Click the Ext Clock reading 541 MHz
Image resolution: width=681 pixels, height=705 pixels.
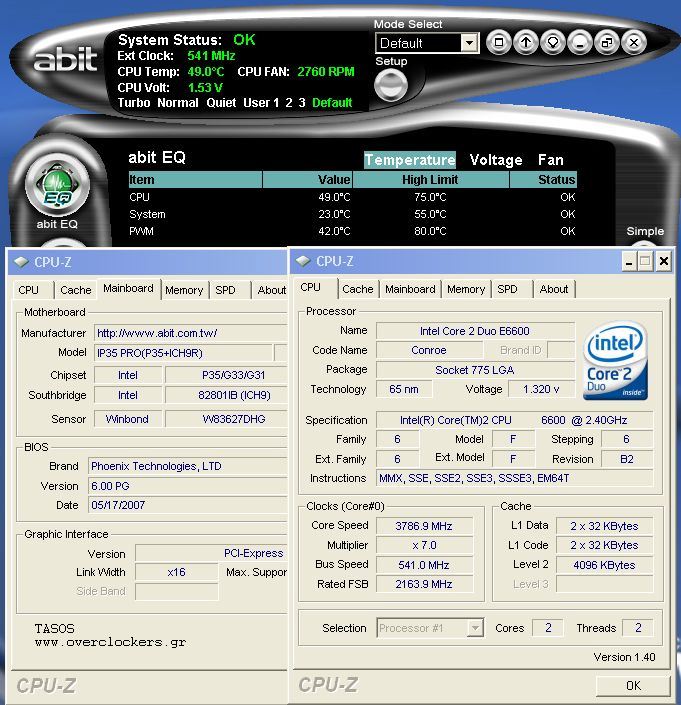click(x=211, y=56)
